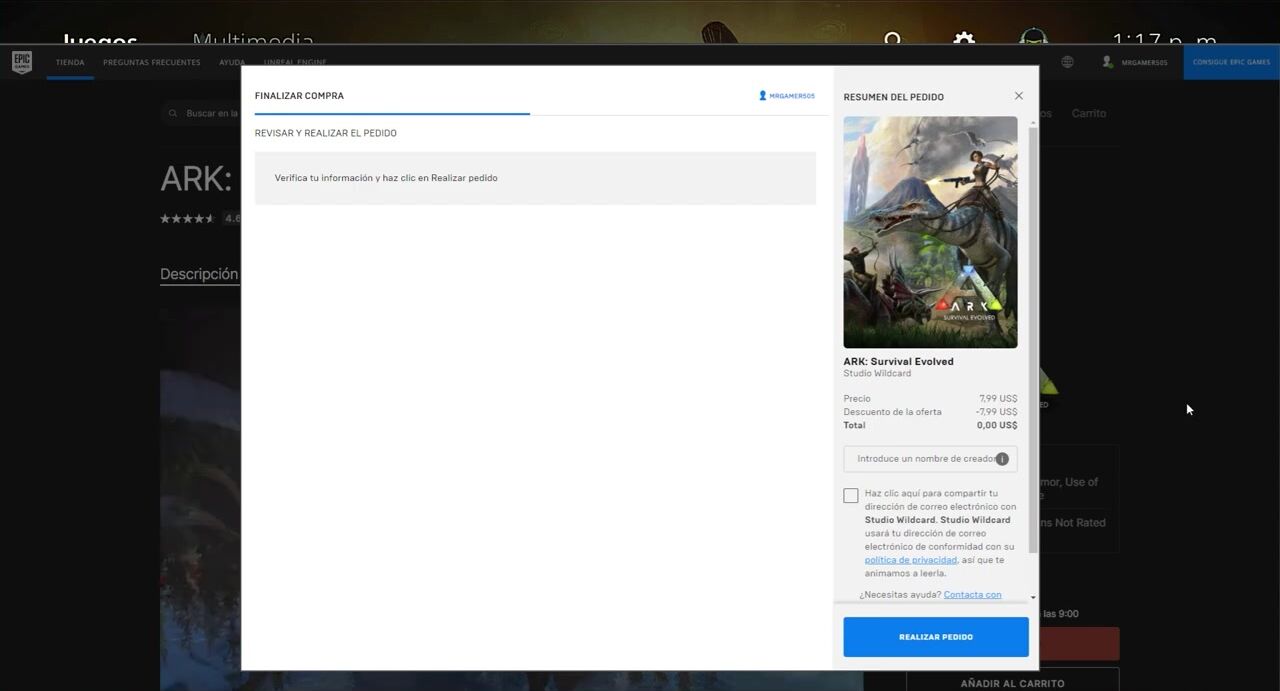Click the 'Descuento de la oferta' label

[x=892, y=412]
